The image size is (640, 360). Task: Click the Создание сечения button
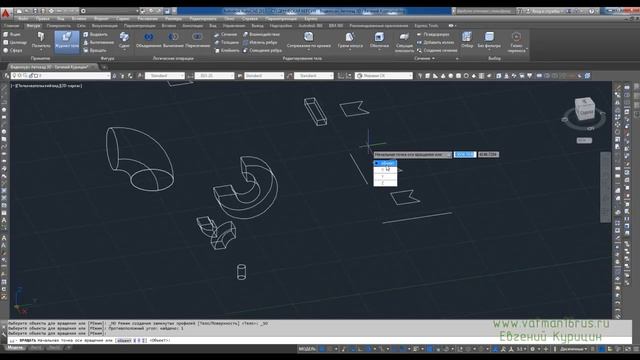(437, 51)
